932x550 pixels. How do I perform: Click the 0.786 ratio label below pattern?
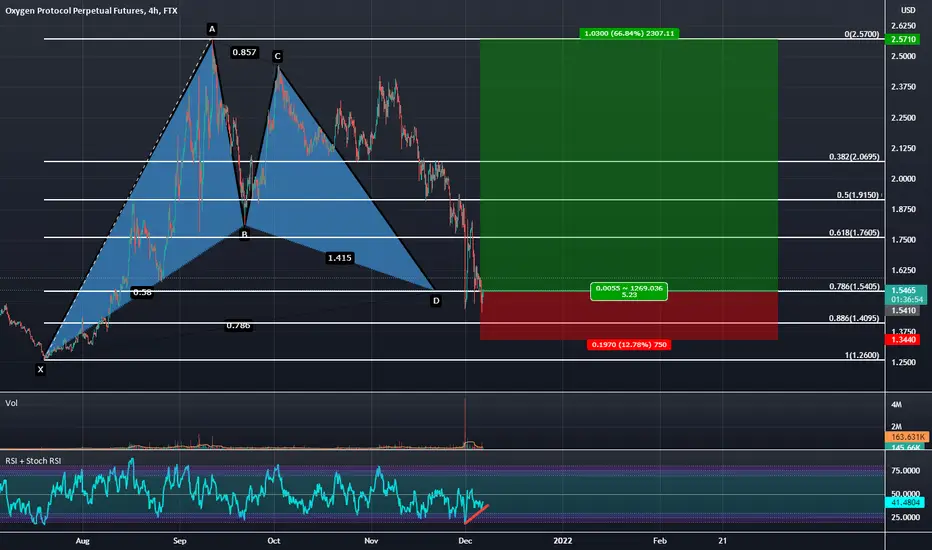238,325
